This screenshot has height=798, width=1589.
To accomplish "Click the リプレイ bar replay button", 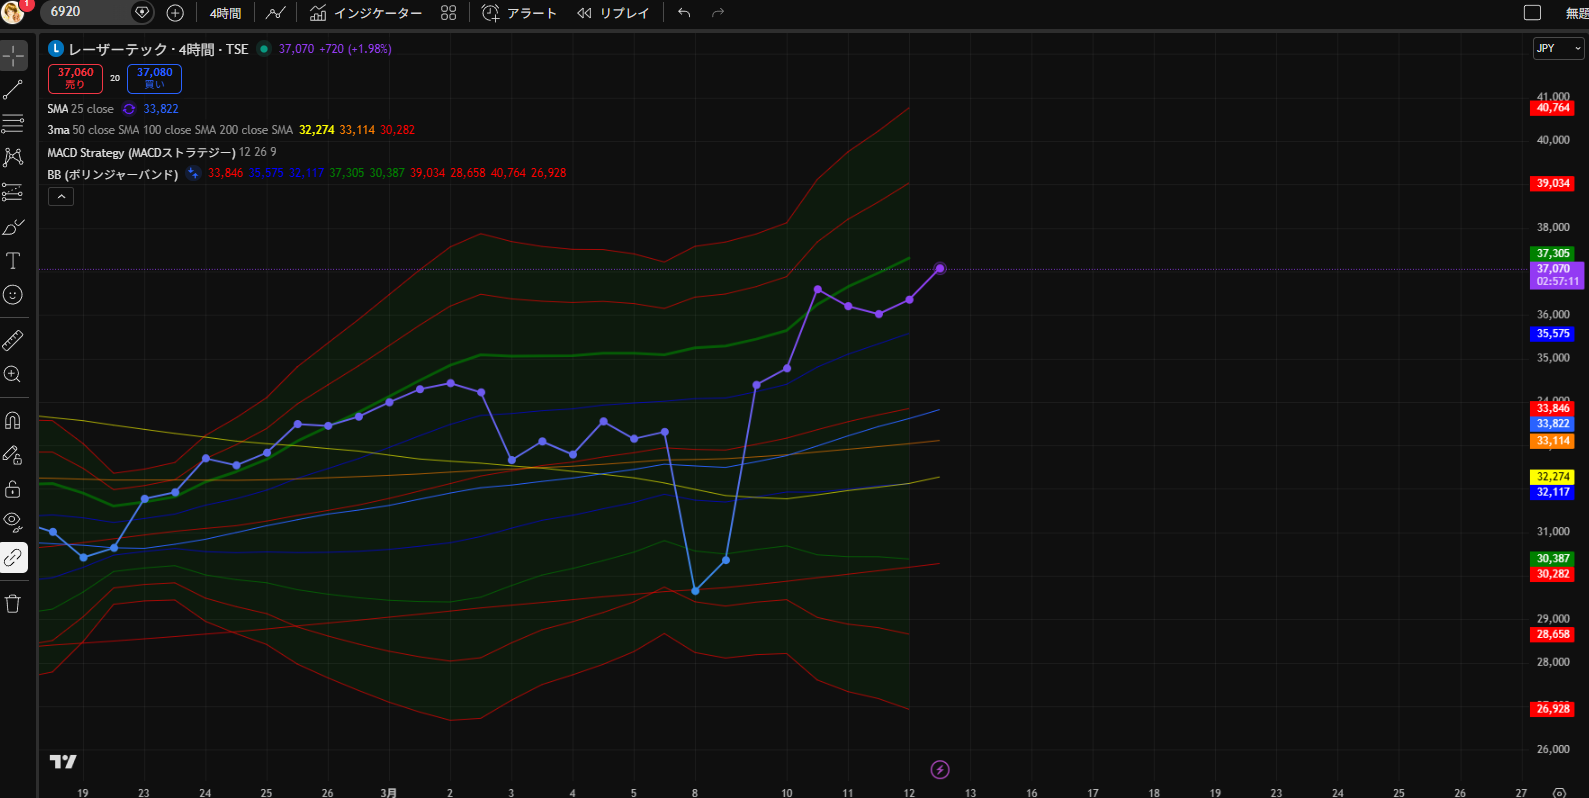I will pos(613,13).
